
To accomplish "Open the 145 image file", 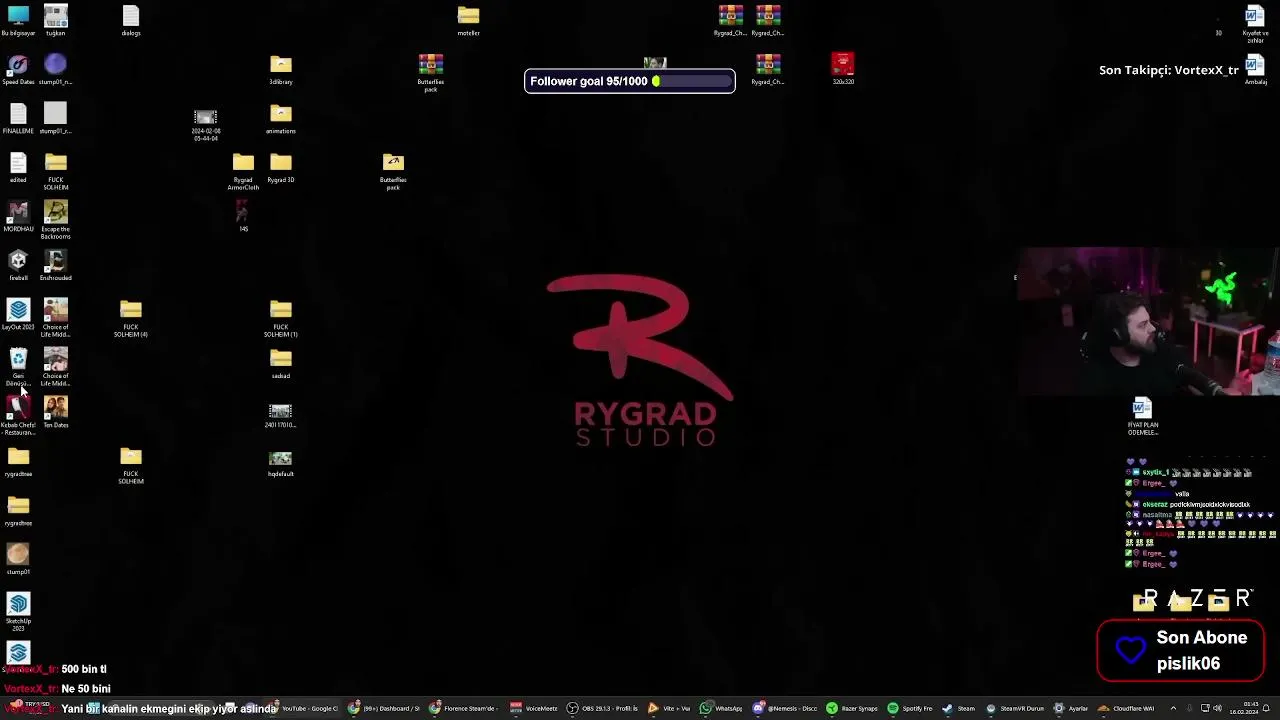I will 243,216.
